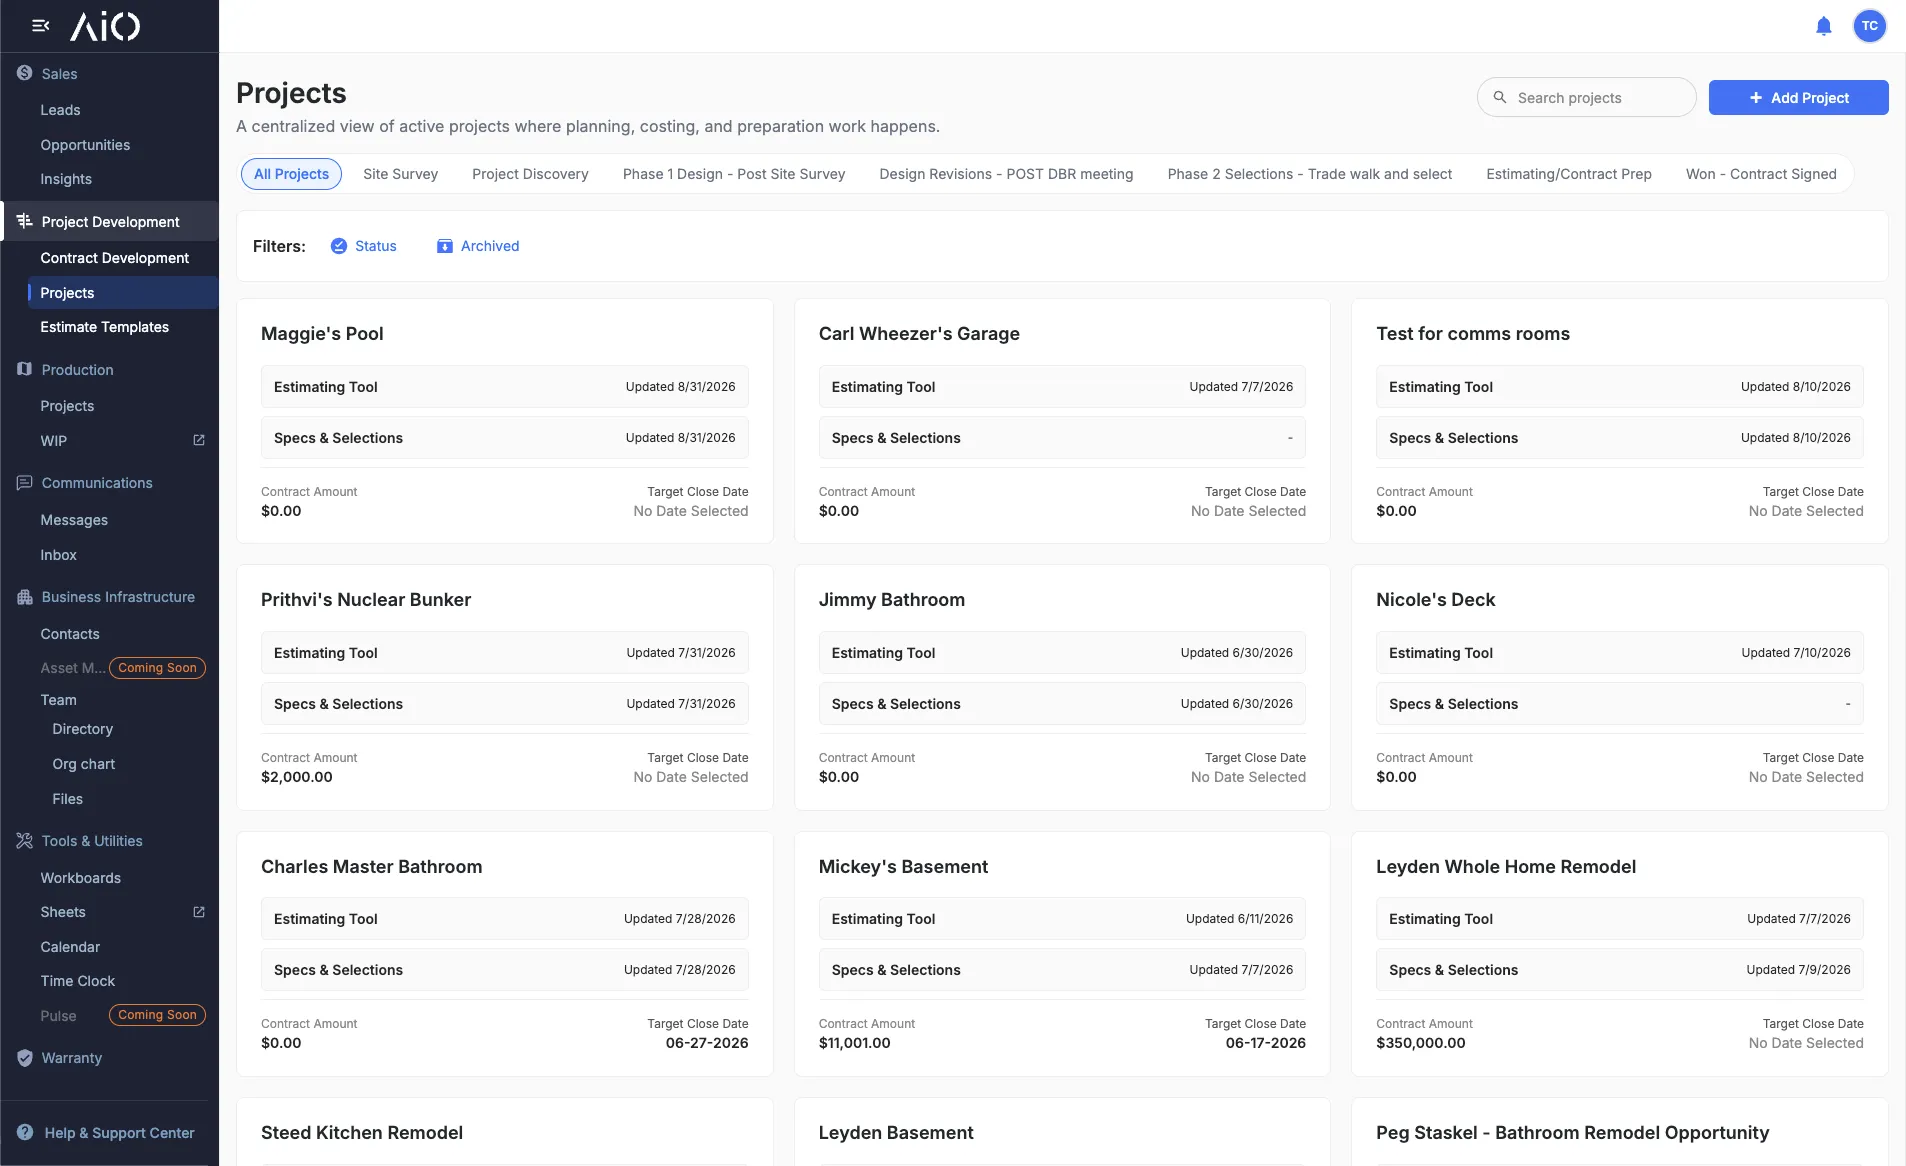The image size is (1906, 1166).
Task: Toggle the Archived filter
Action: pyautogui.click(x=478, y=246)
